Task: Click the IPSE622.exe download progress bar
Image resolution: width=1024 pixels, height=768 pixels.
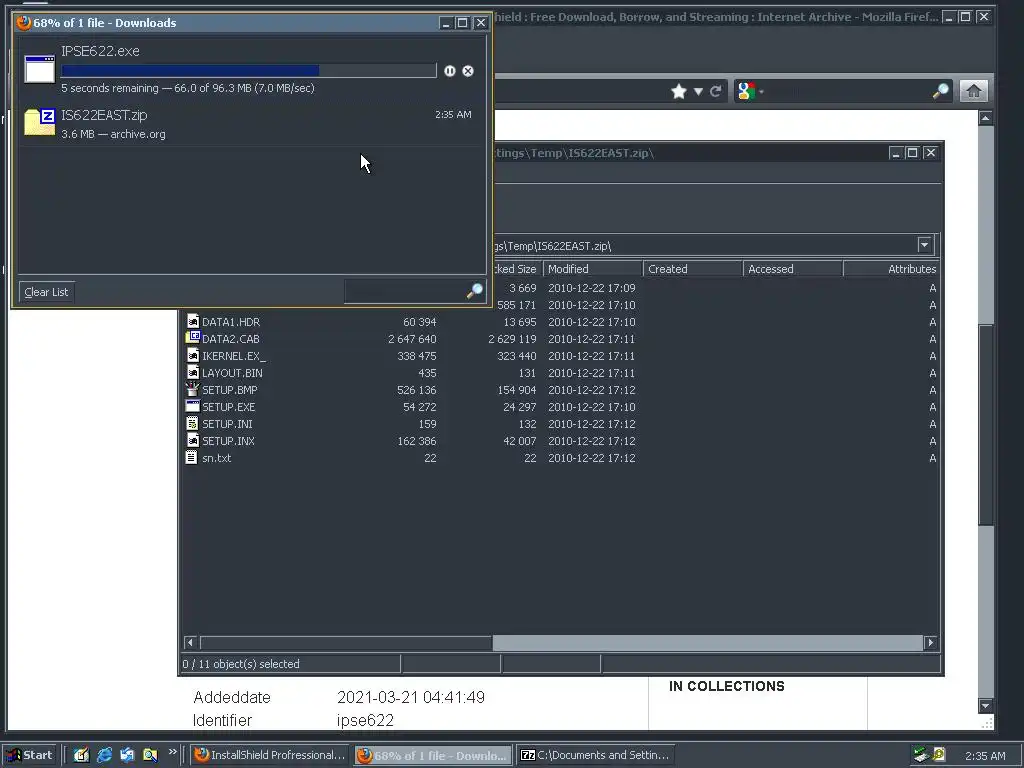Action: pos(249,71)
